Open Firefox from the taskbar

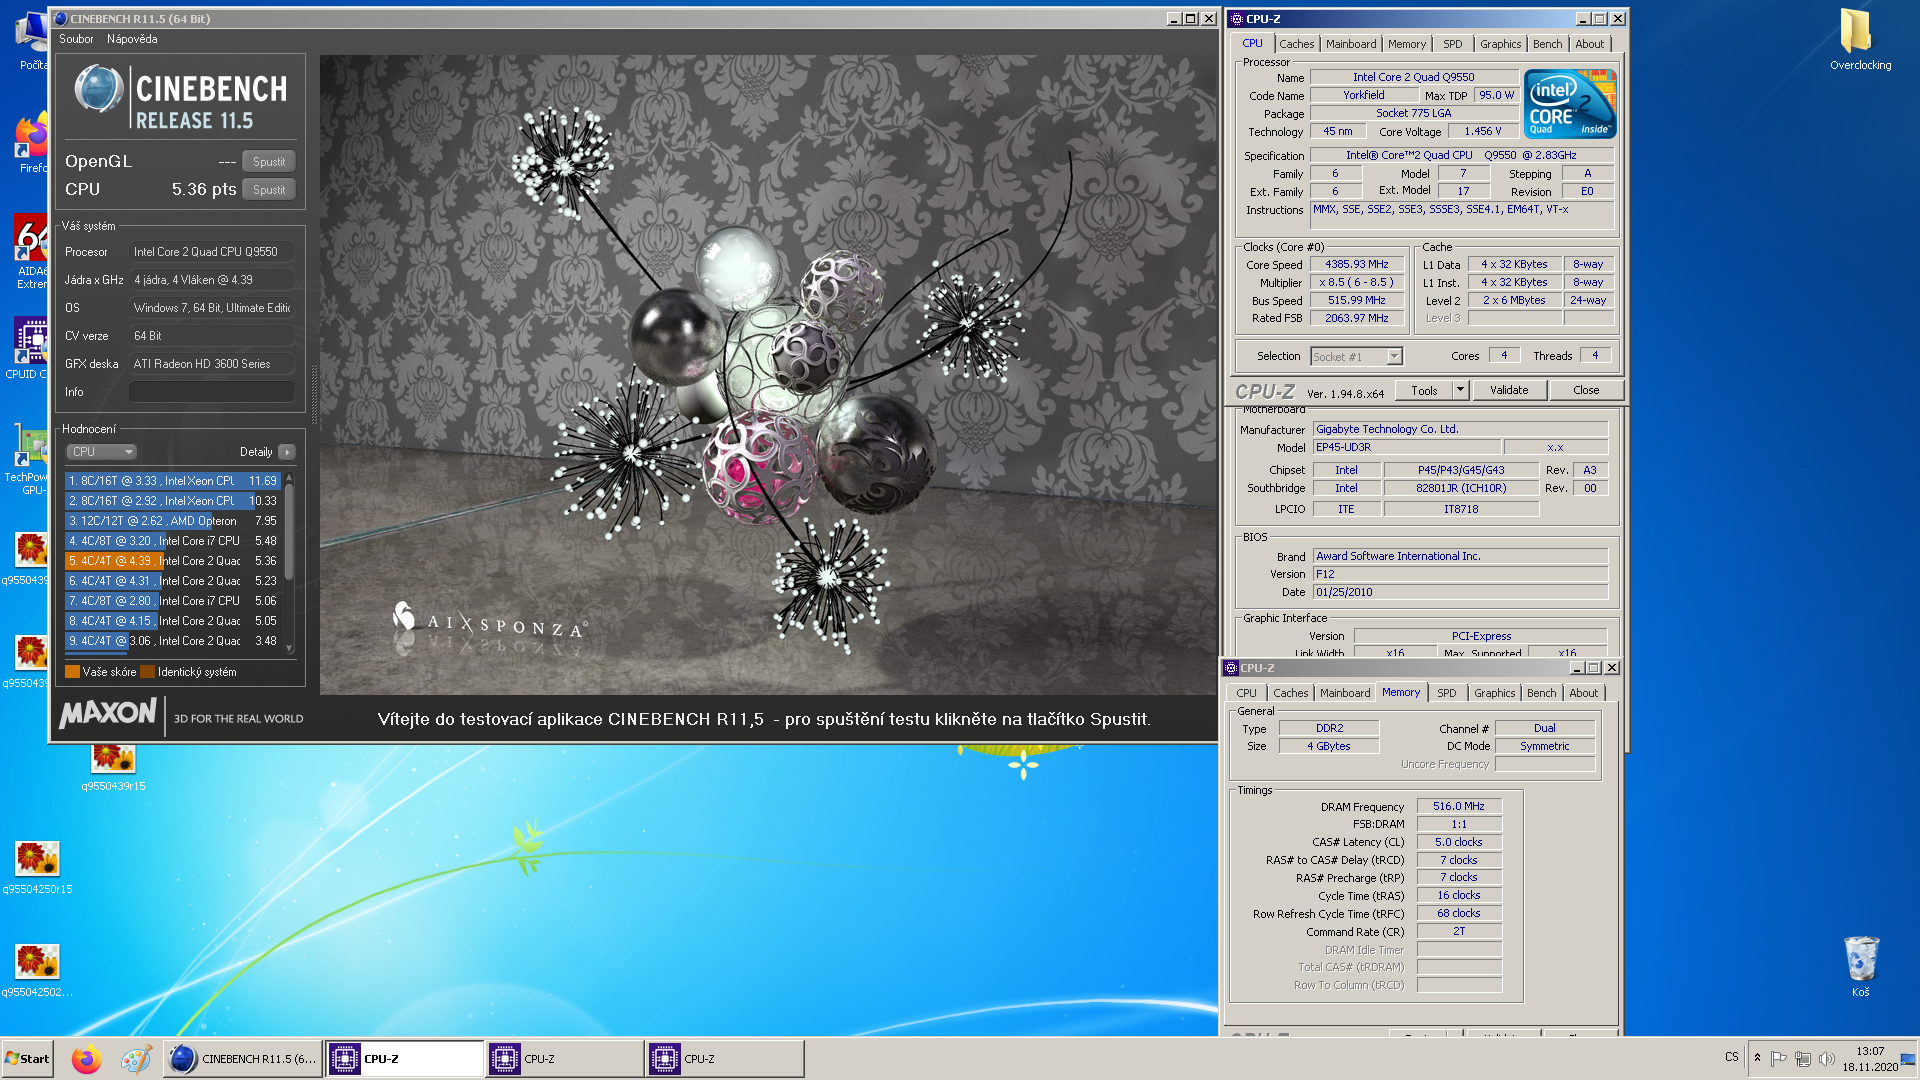pos(86,1059)
